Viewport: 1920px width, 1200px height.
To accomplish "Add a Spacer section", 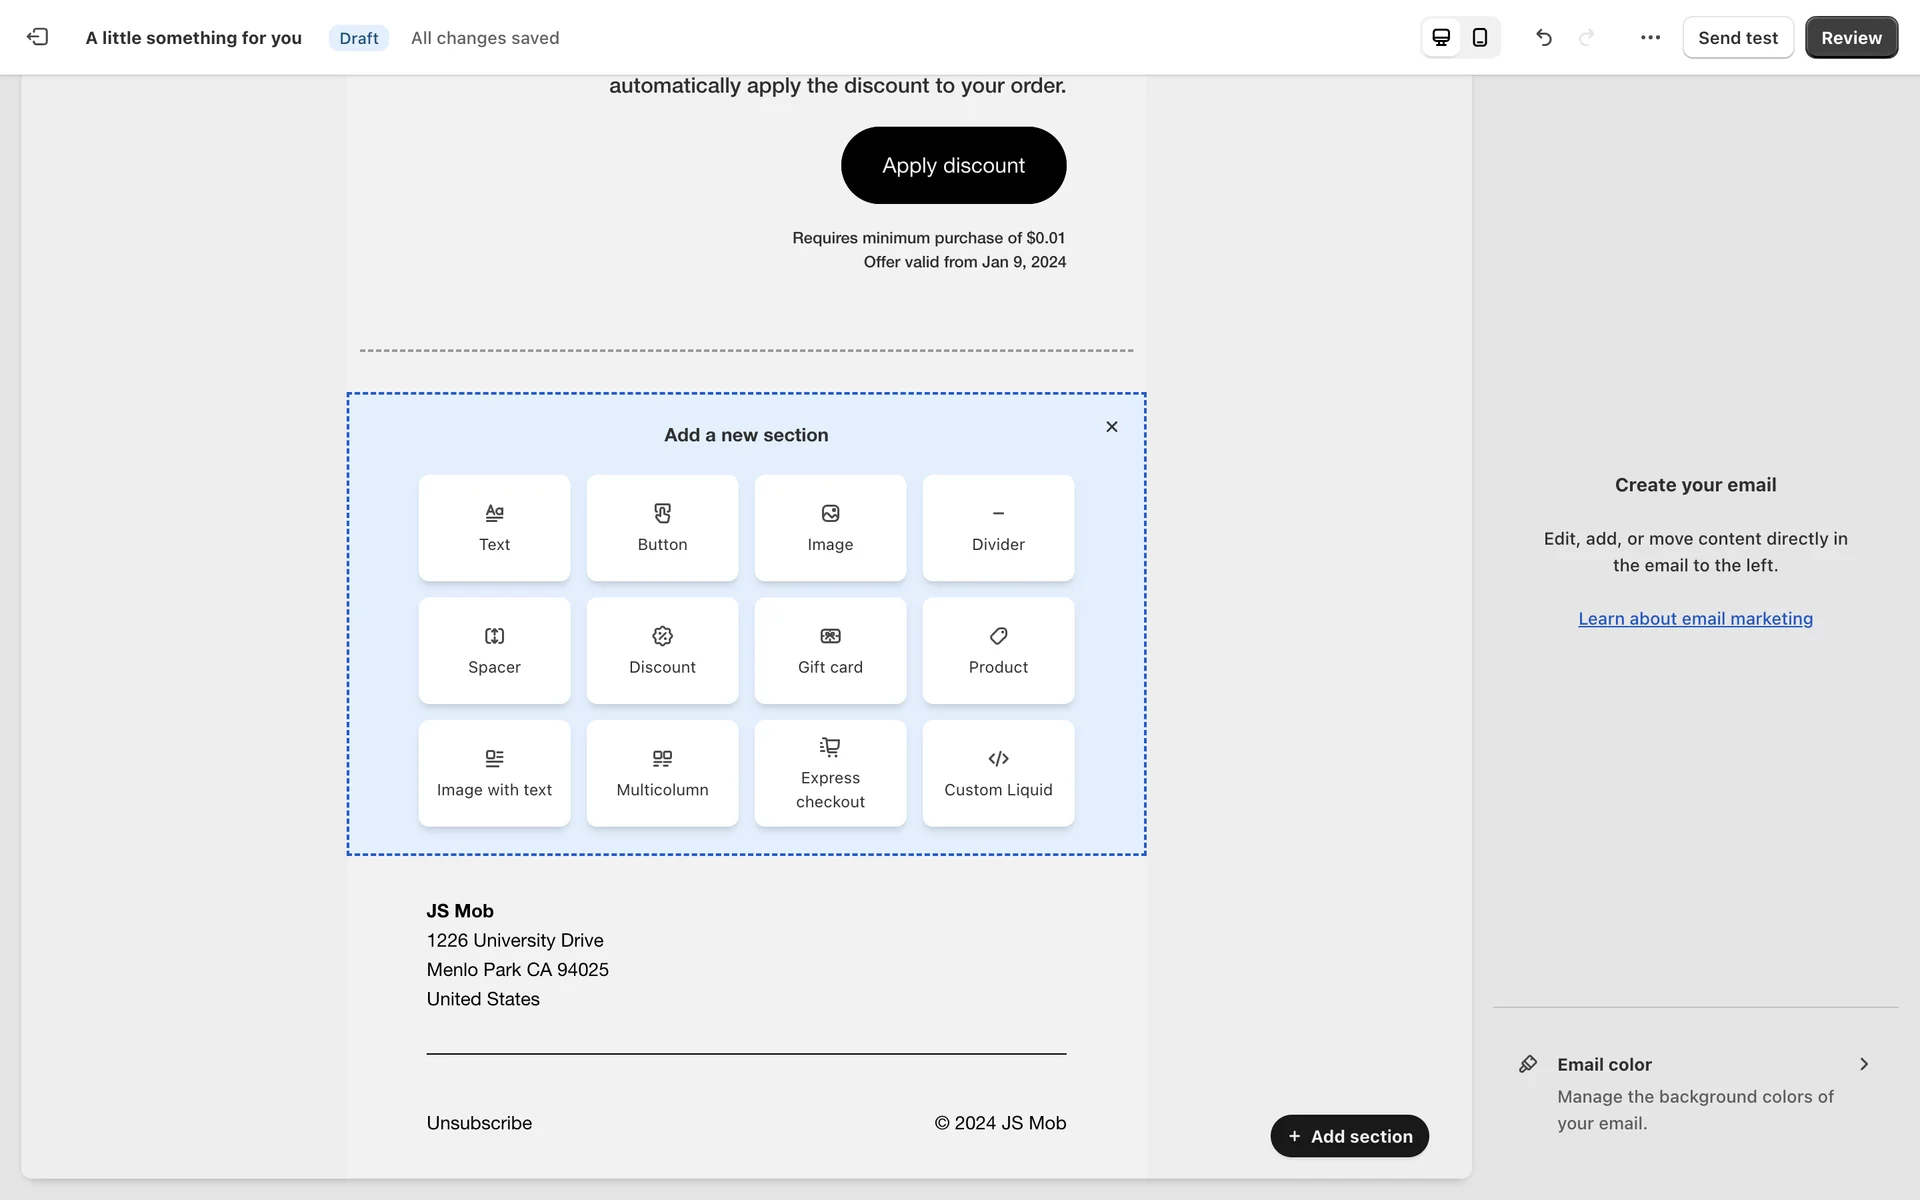I will click(x=494, y=651).
